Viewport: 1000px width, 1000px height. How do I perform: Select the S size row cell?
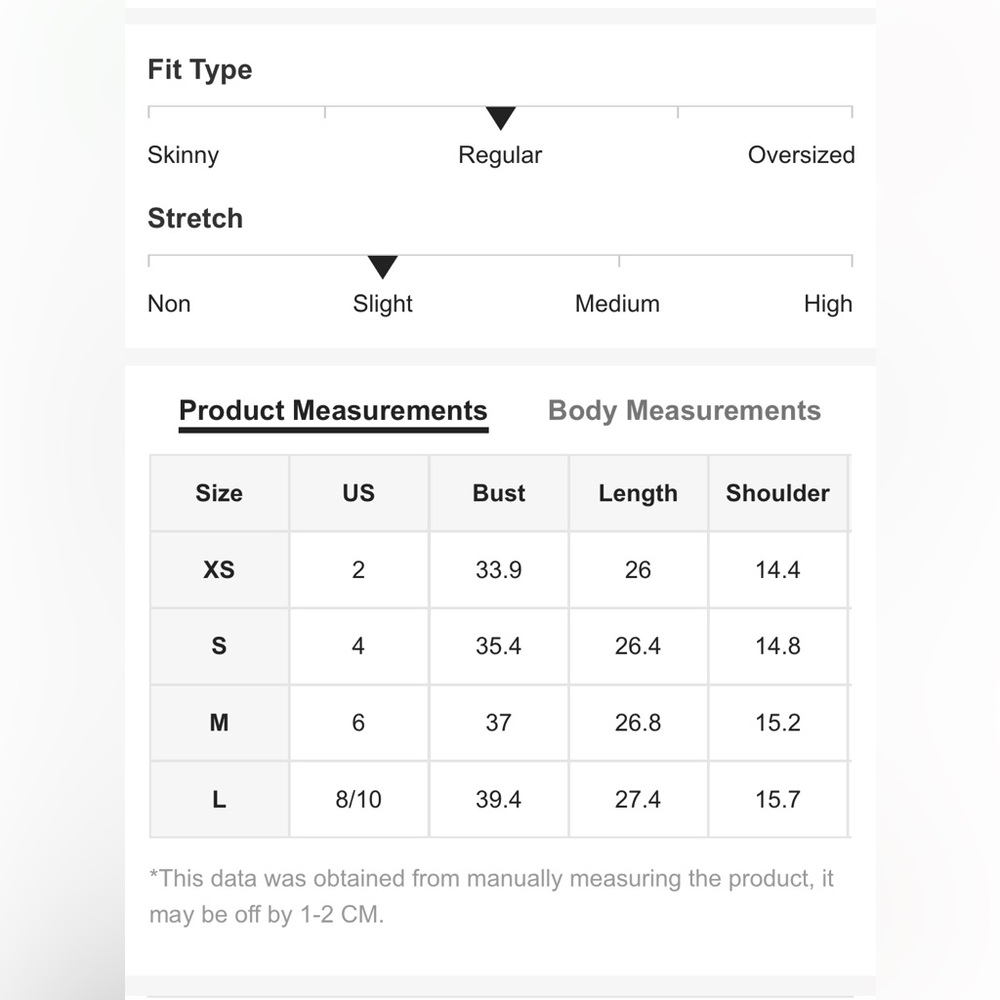pos(219,646)
